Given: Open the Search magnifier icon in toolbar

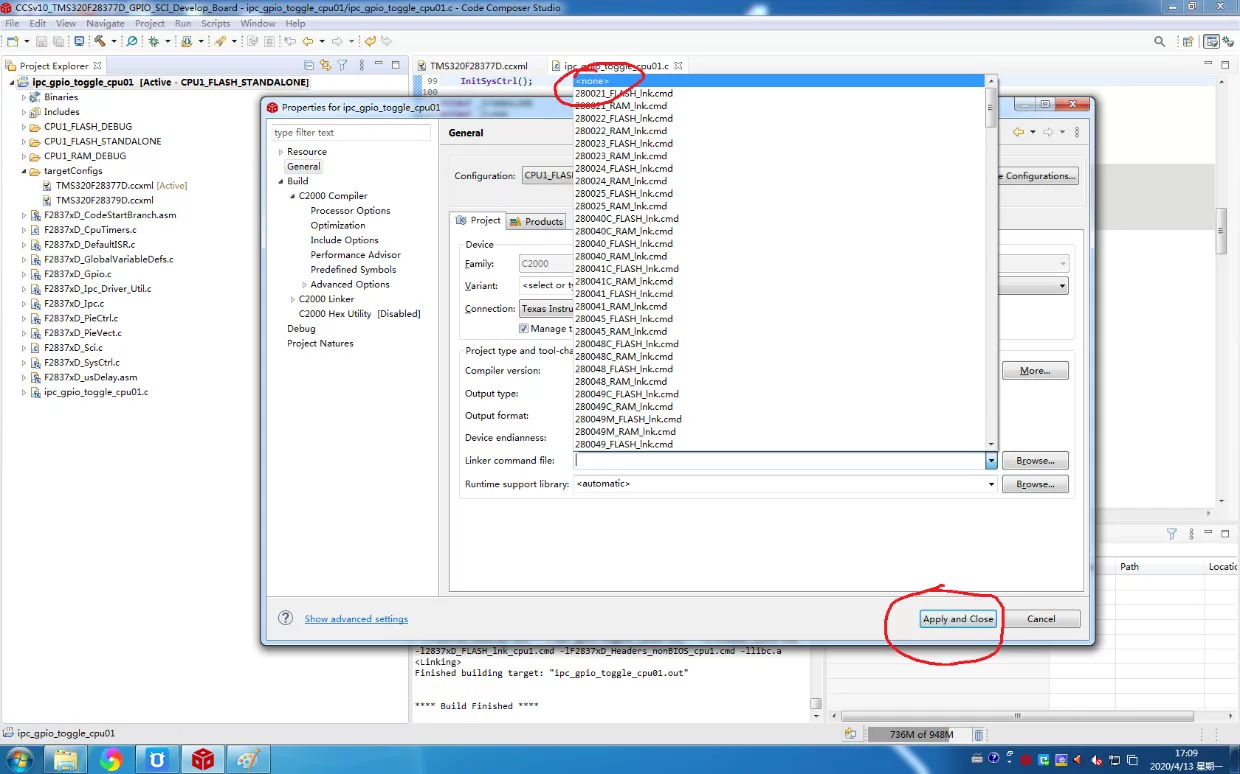Looking at the screenshot, I should point(1160,41).
